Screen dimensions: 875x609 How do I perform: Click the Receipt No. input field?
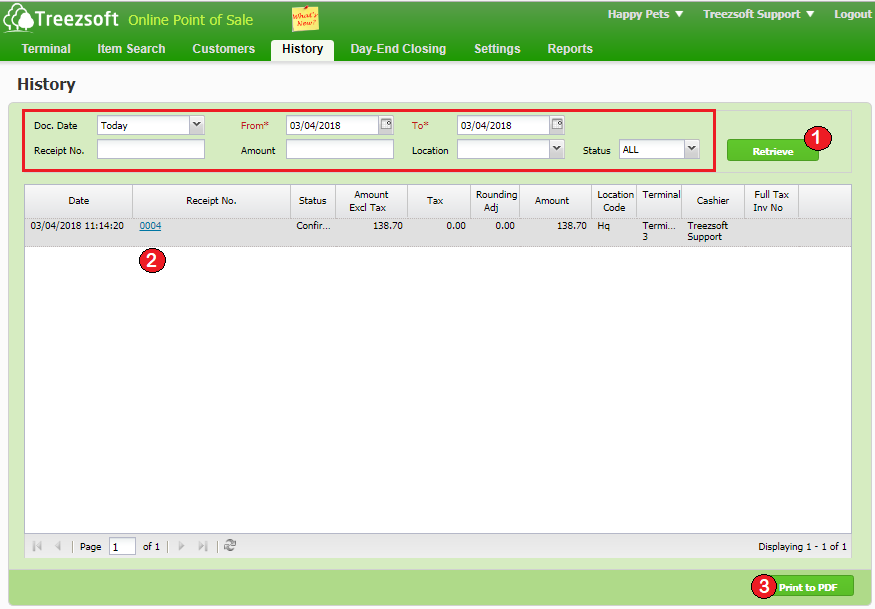[x=151, y=150]
